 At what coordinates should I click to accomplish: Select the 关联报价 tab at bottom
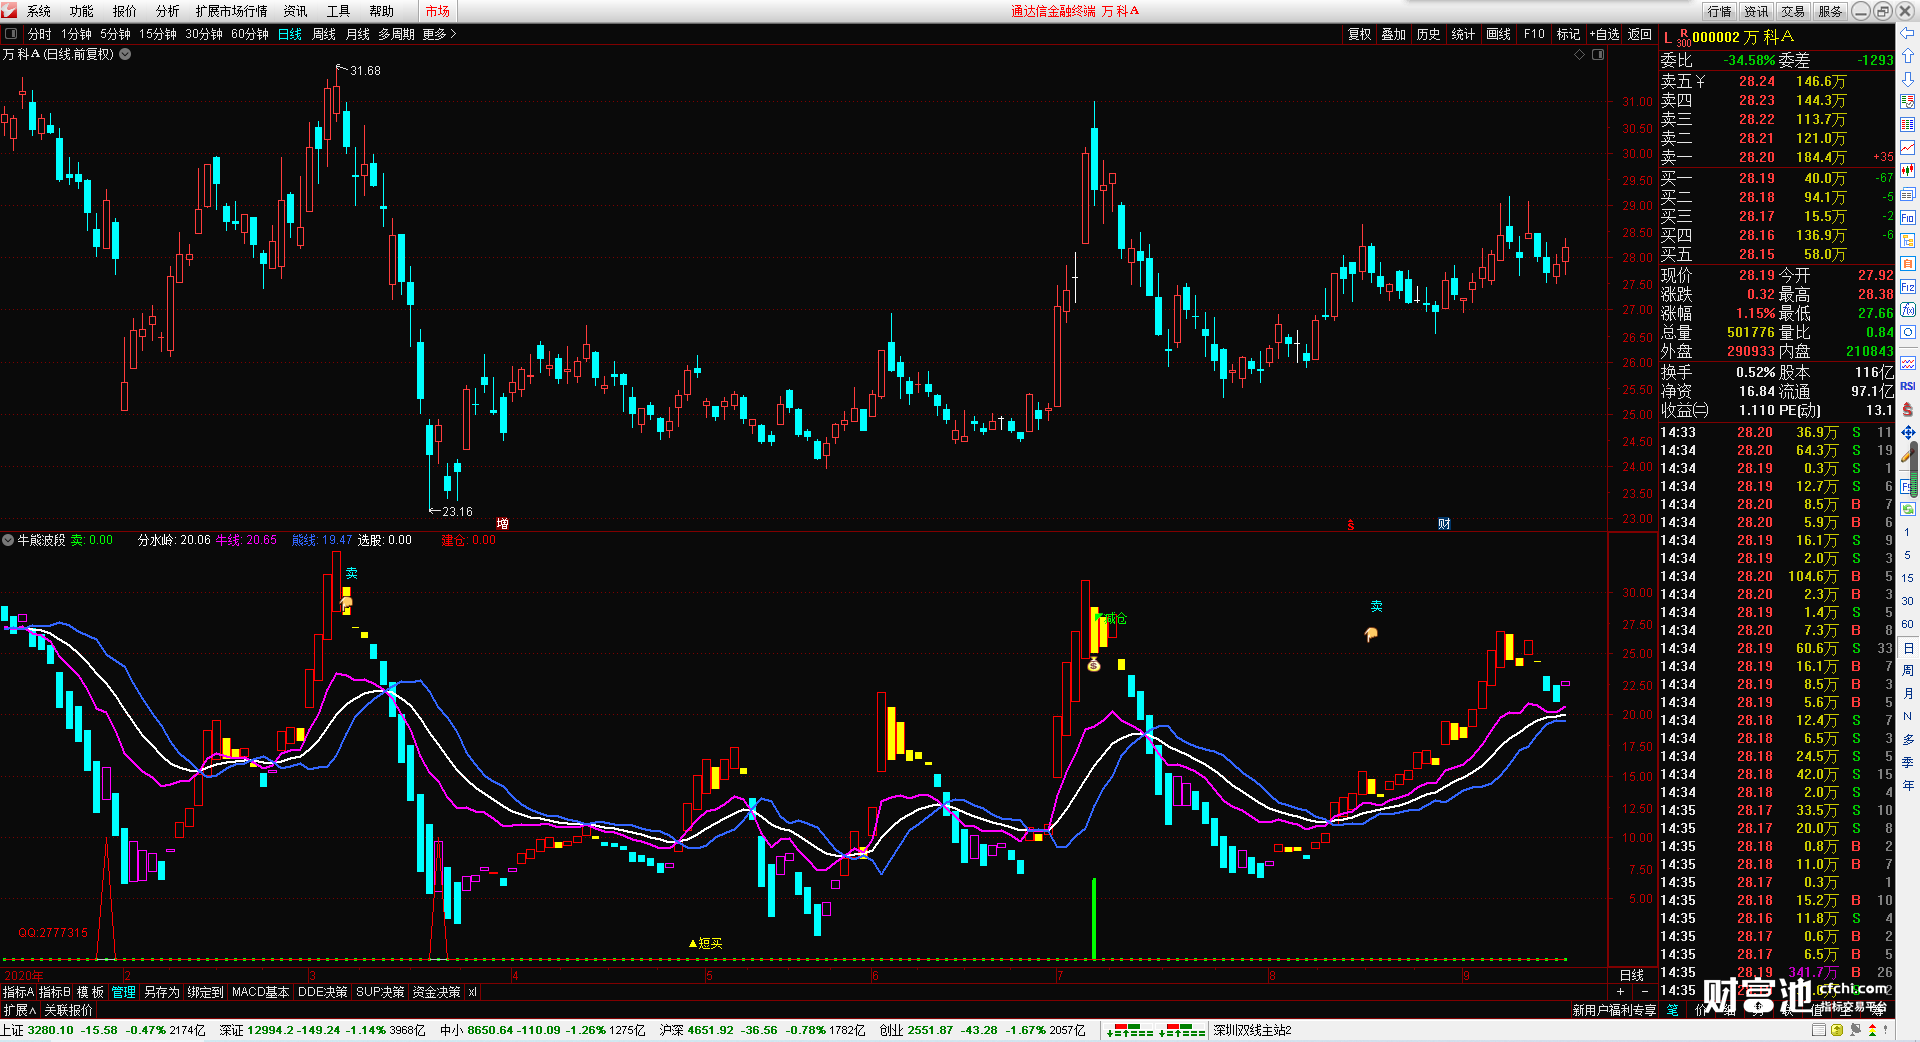68,1010
